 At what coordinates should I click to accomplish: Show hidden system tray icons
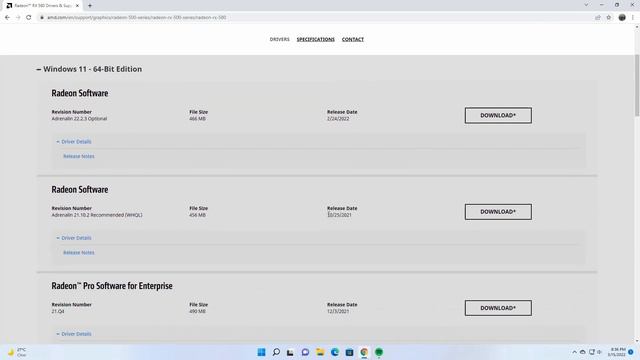click(574, 352)
